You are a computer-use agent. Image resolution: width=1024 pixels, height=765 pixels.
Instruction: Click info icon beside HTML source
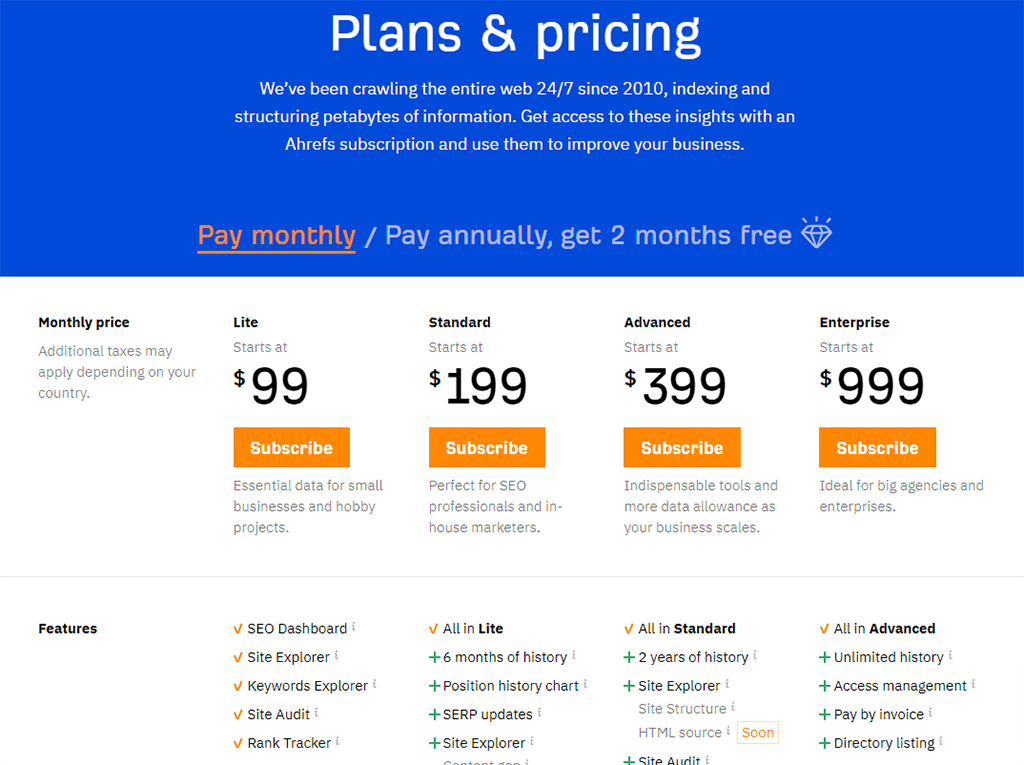728,730
